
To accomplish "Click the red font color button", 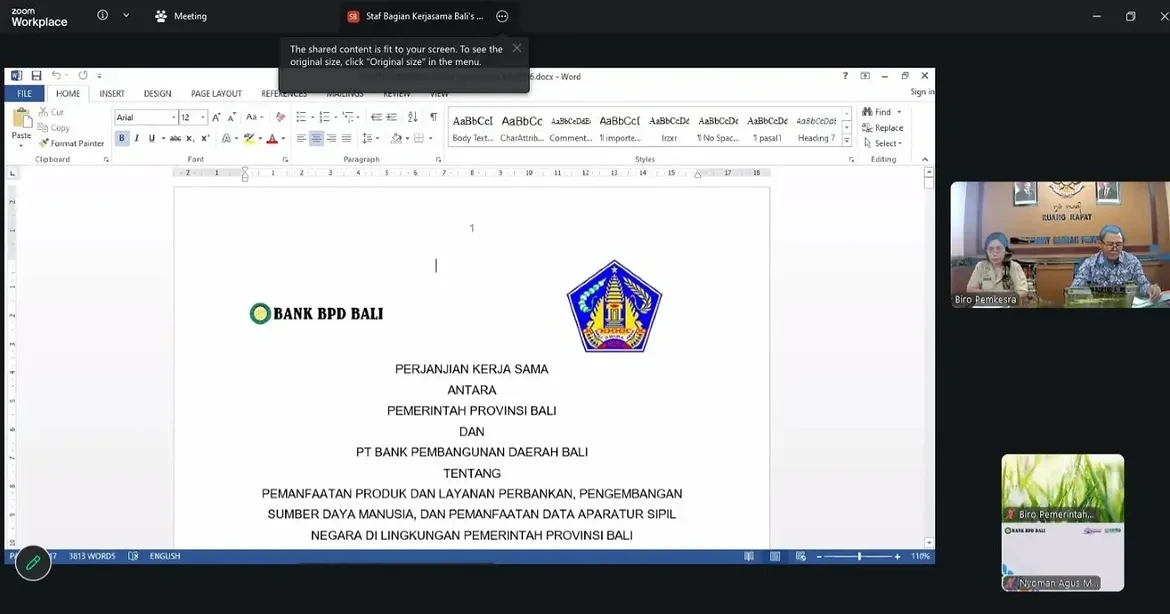I will coord(272,138).
